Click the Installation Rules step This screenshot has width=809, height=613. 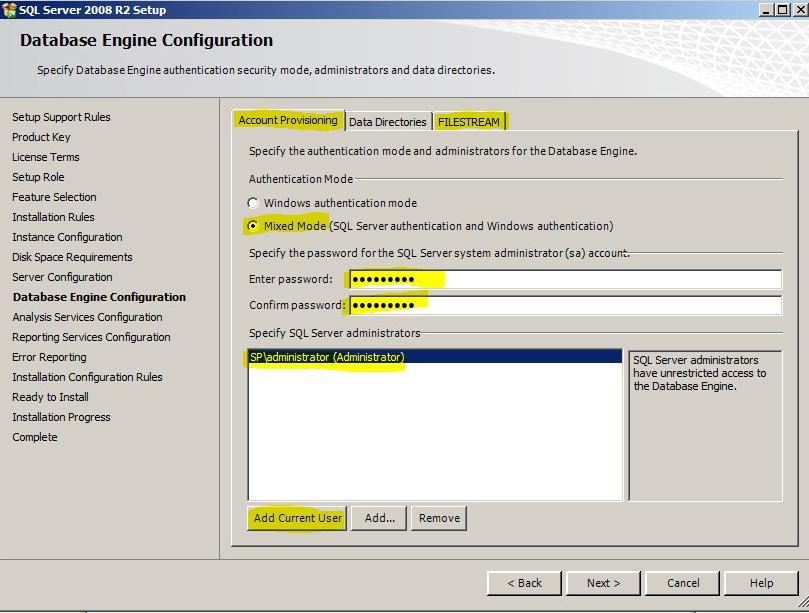(53, 217)
